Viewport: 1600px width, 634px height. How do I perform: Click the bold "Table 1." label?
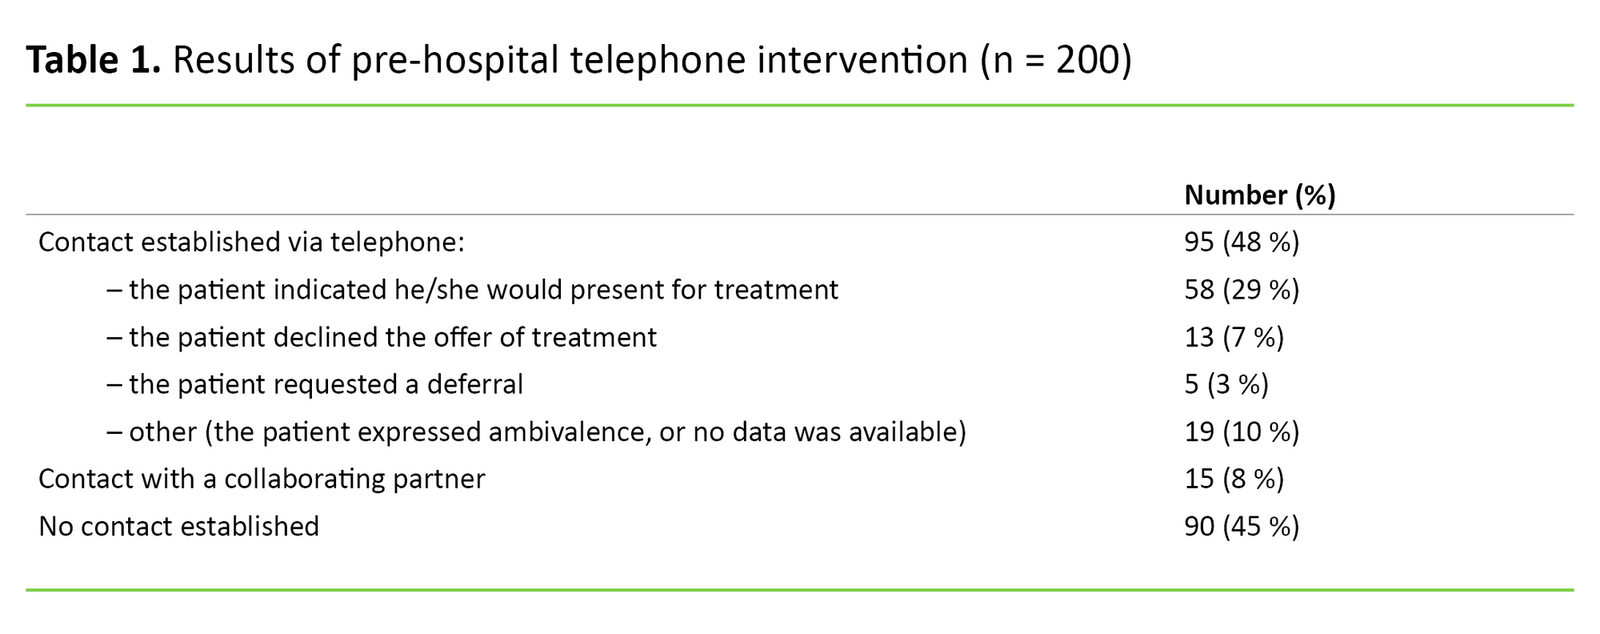92,61
